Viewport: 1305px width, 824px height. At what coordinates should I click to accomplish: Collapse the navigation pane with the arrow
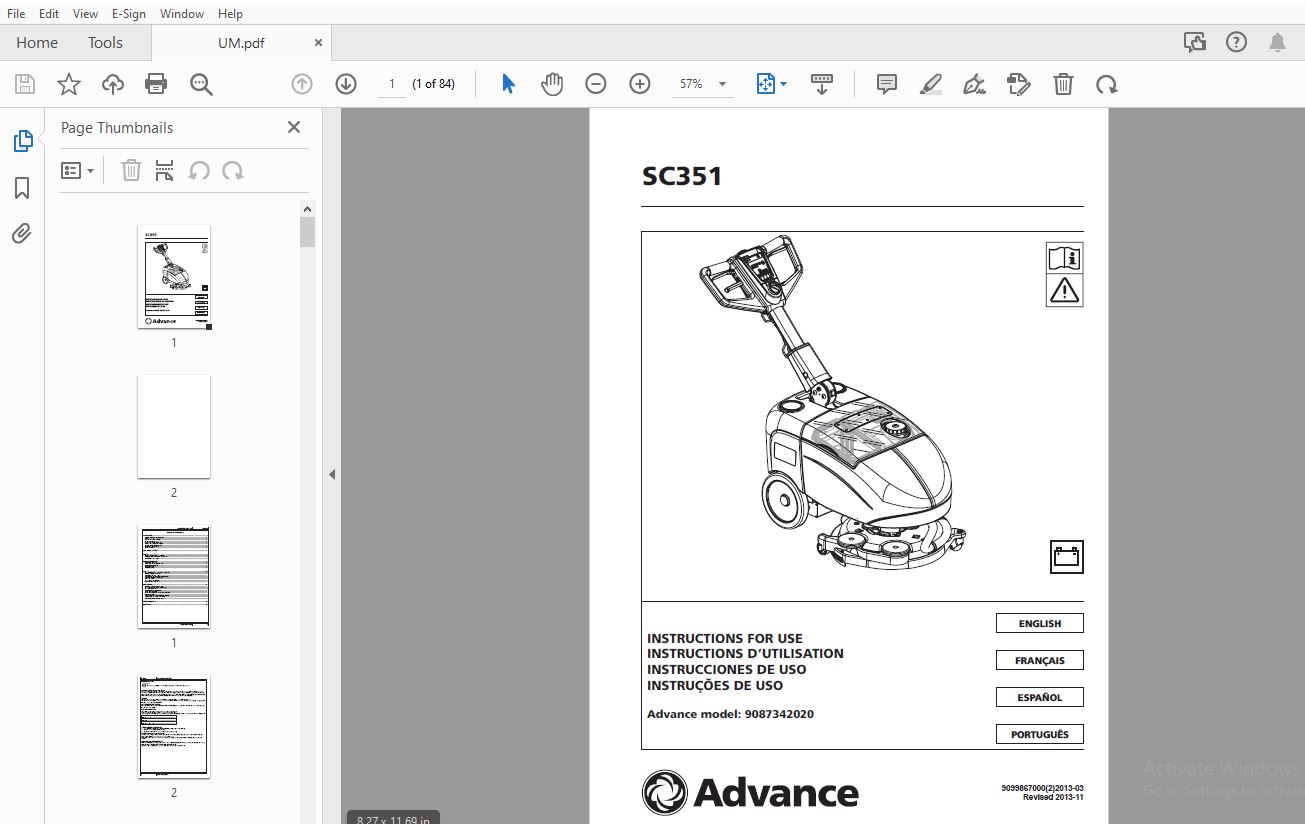coord(332,474)
